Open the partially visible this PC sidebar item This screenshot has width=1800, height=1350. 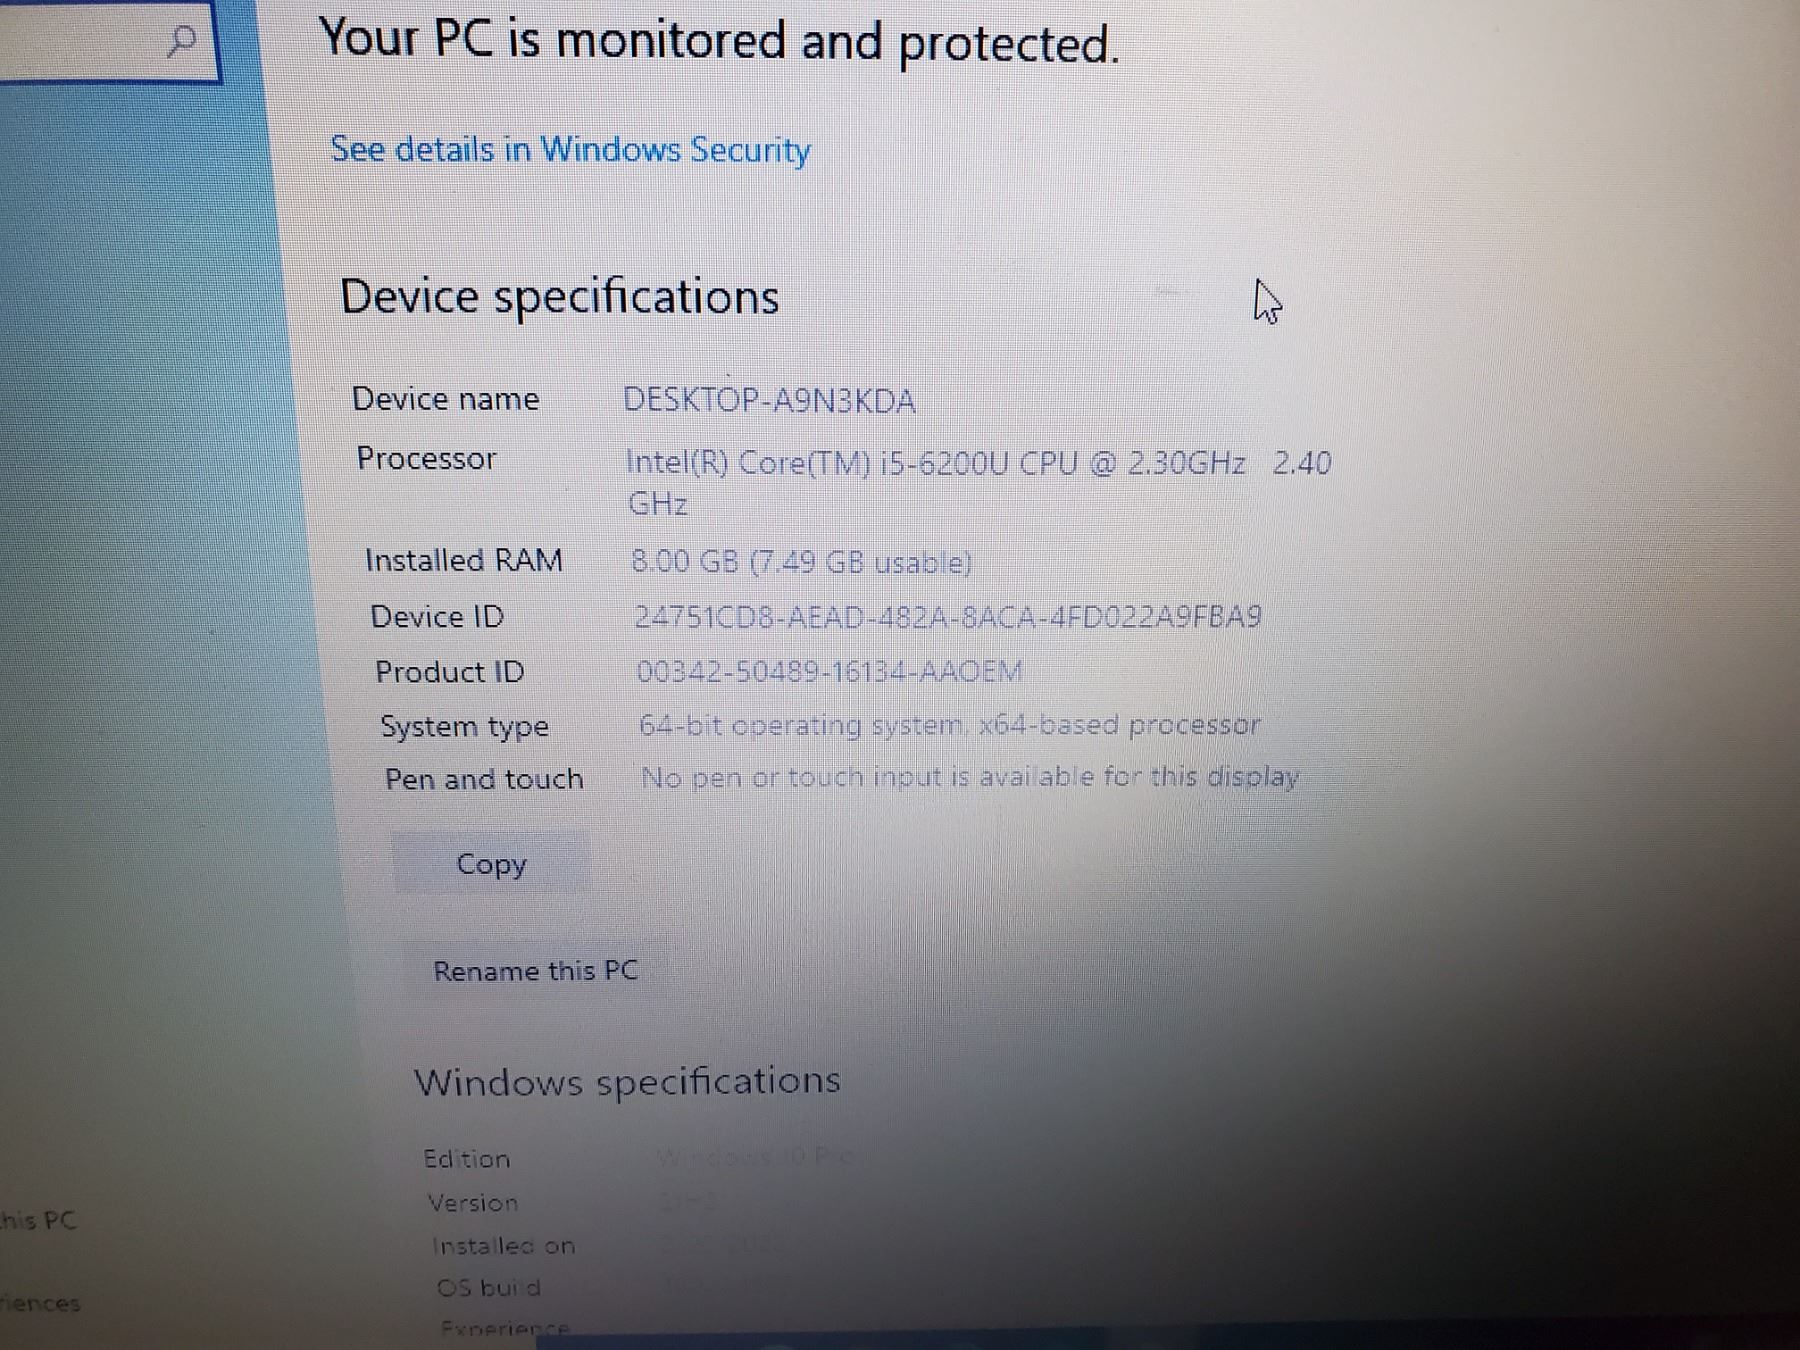point(38,1220)
